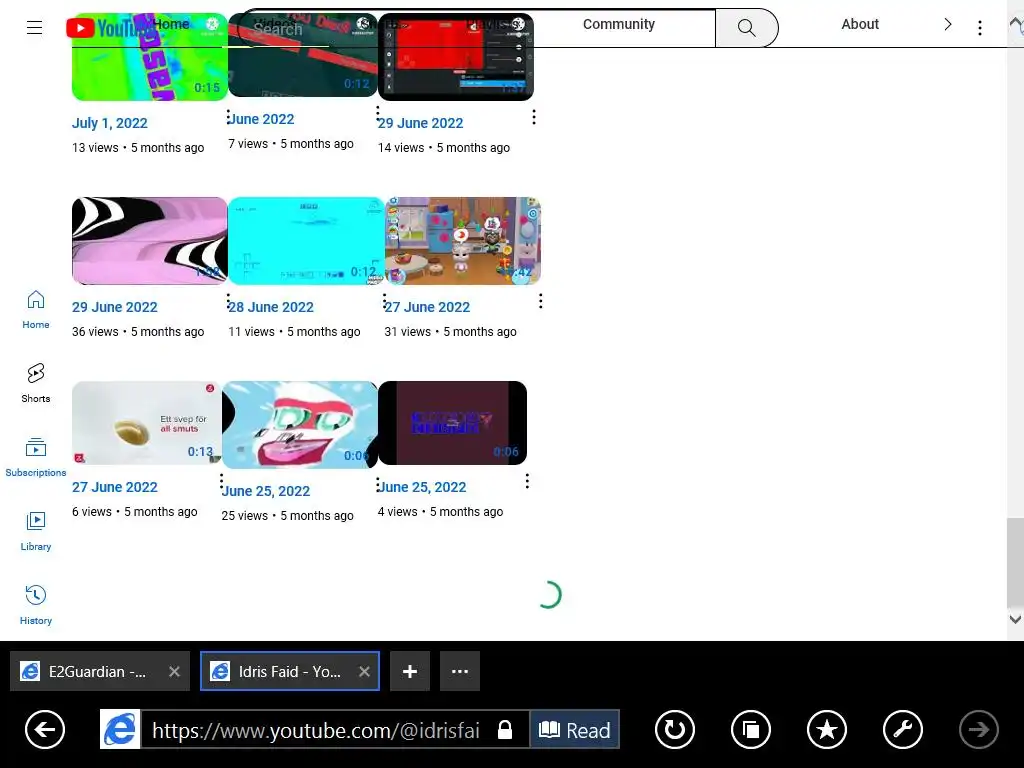1024x768 pixels.
Task: Click the padlock security icon
Action: point(505,729)
